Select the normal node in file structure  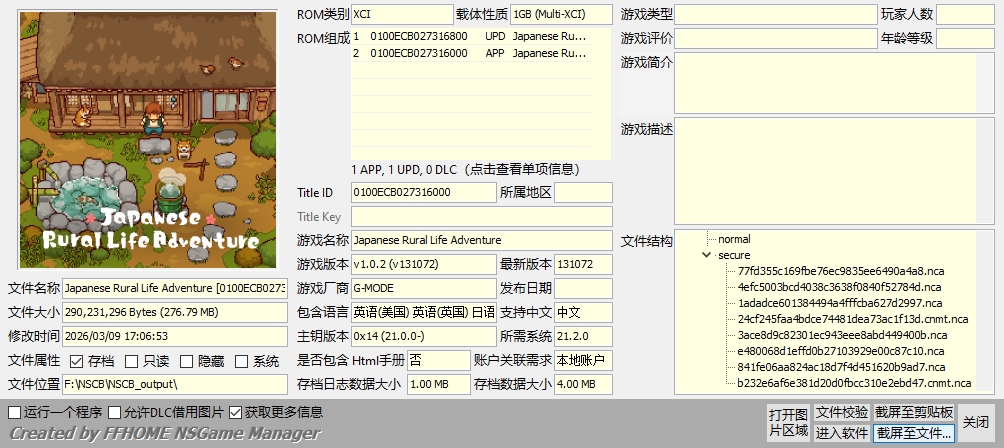click(734, 240)
